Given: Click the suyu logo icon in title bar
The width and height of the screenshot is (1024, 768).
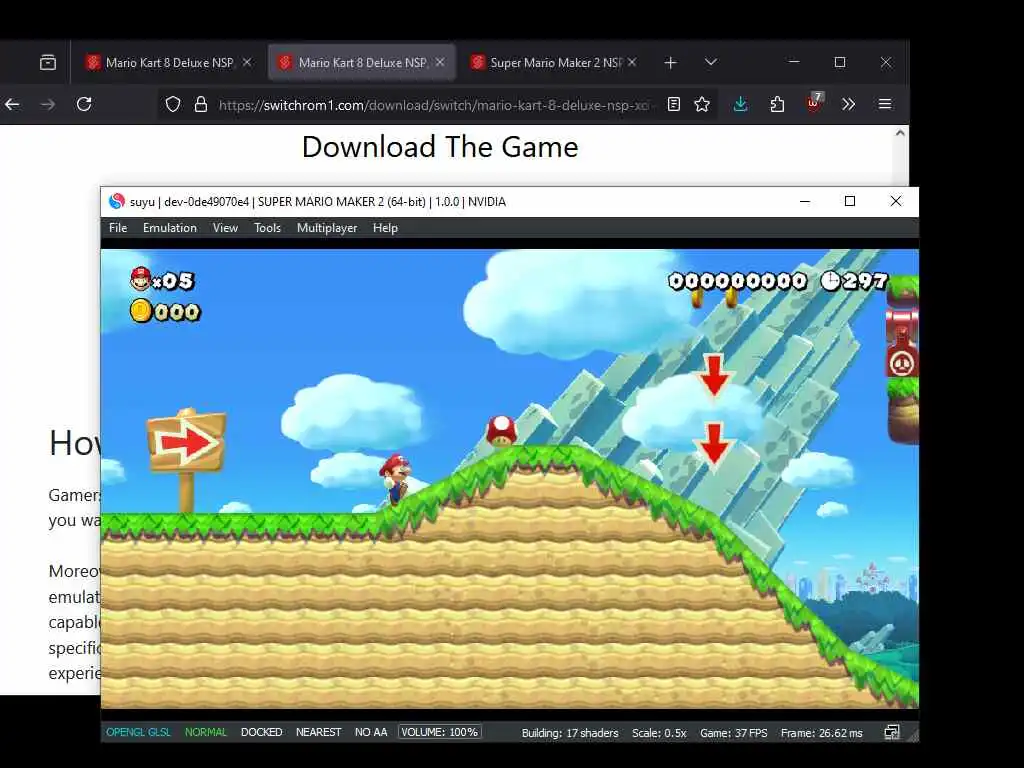Looking at the screenshot, I should (x=116, y=201).
